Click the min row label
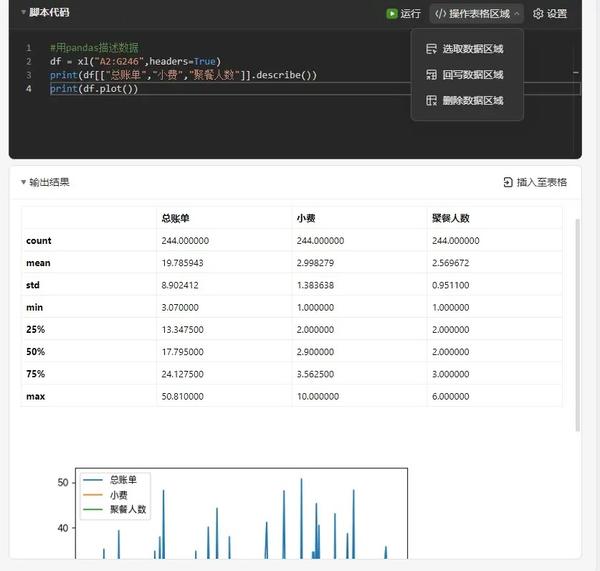 tap(34, 307)
